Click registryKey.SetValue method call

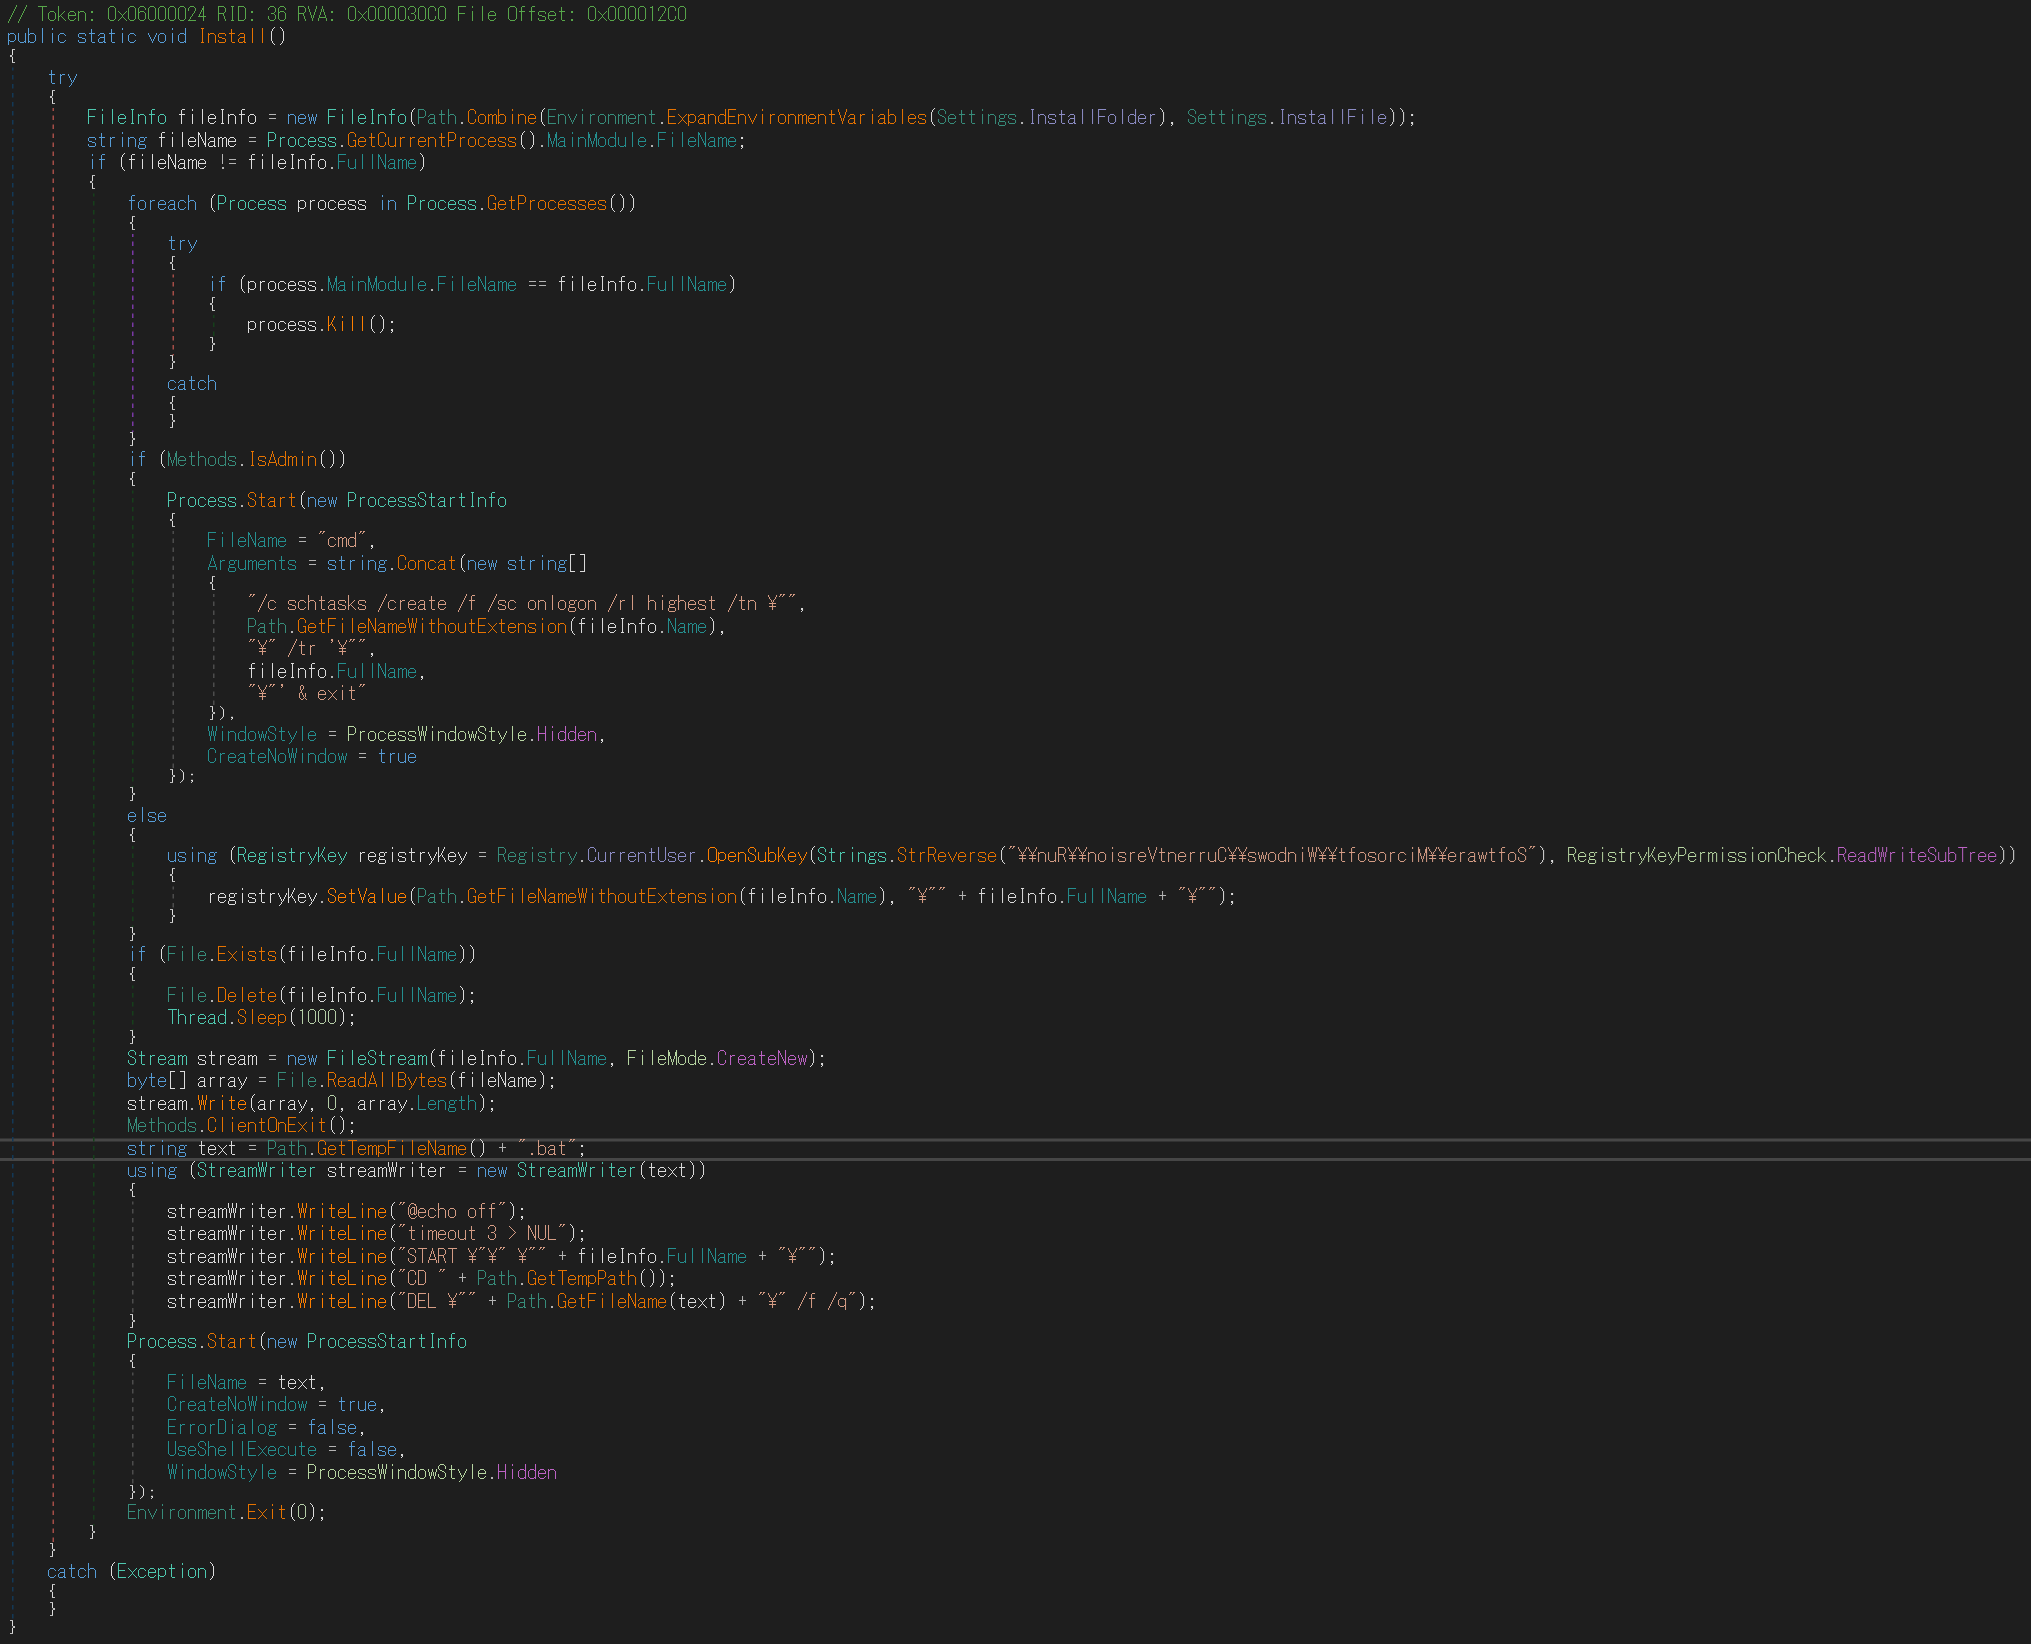[x=366, y=897]
